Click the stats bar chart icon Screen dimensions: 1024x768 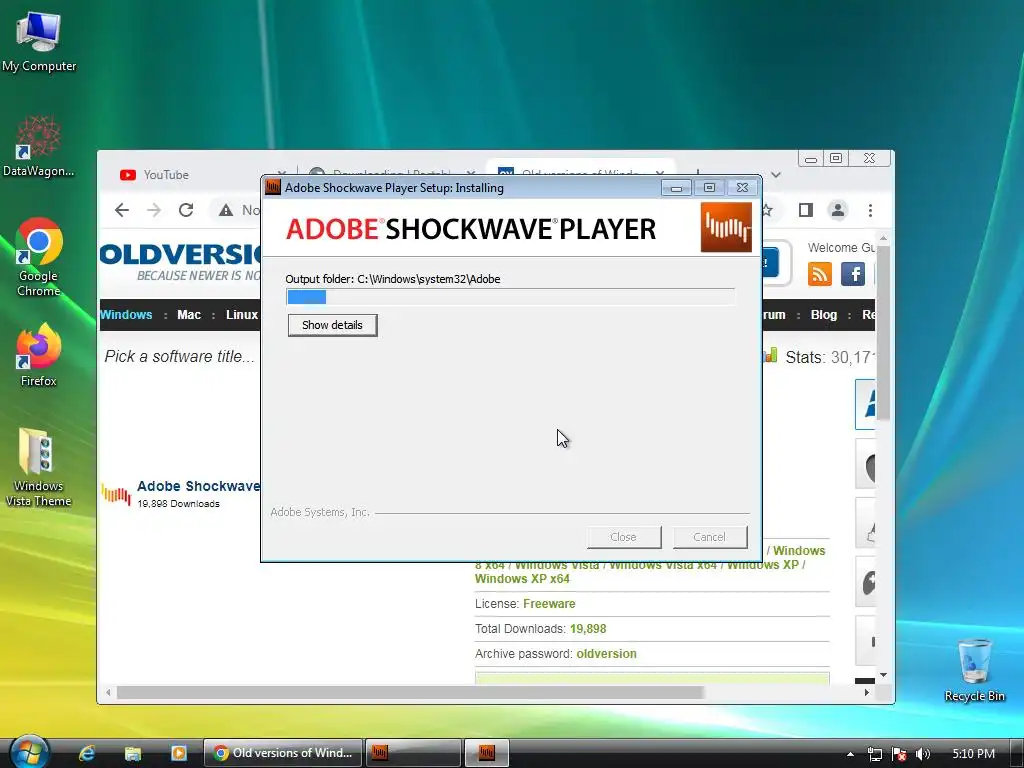[771, 355]
